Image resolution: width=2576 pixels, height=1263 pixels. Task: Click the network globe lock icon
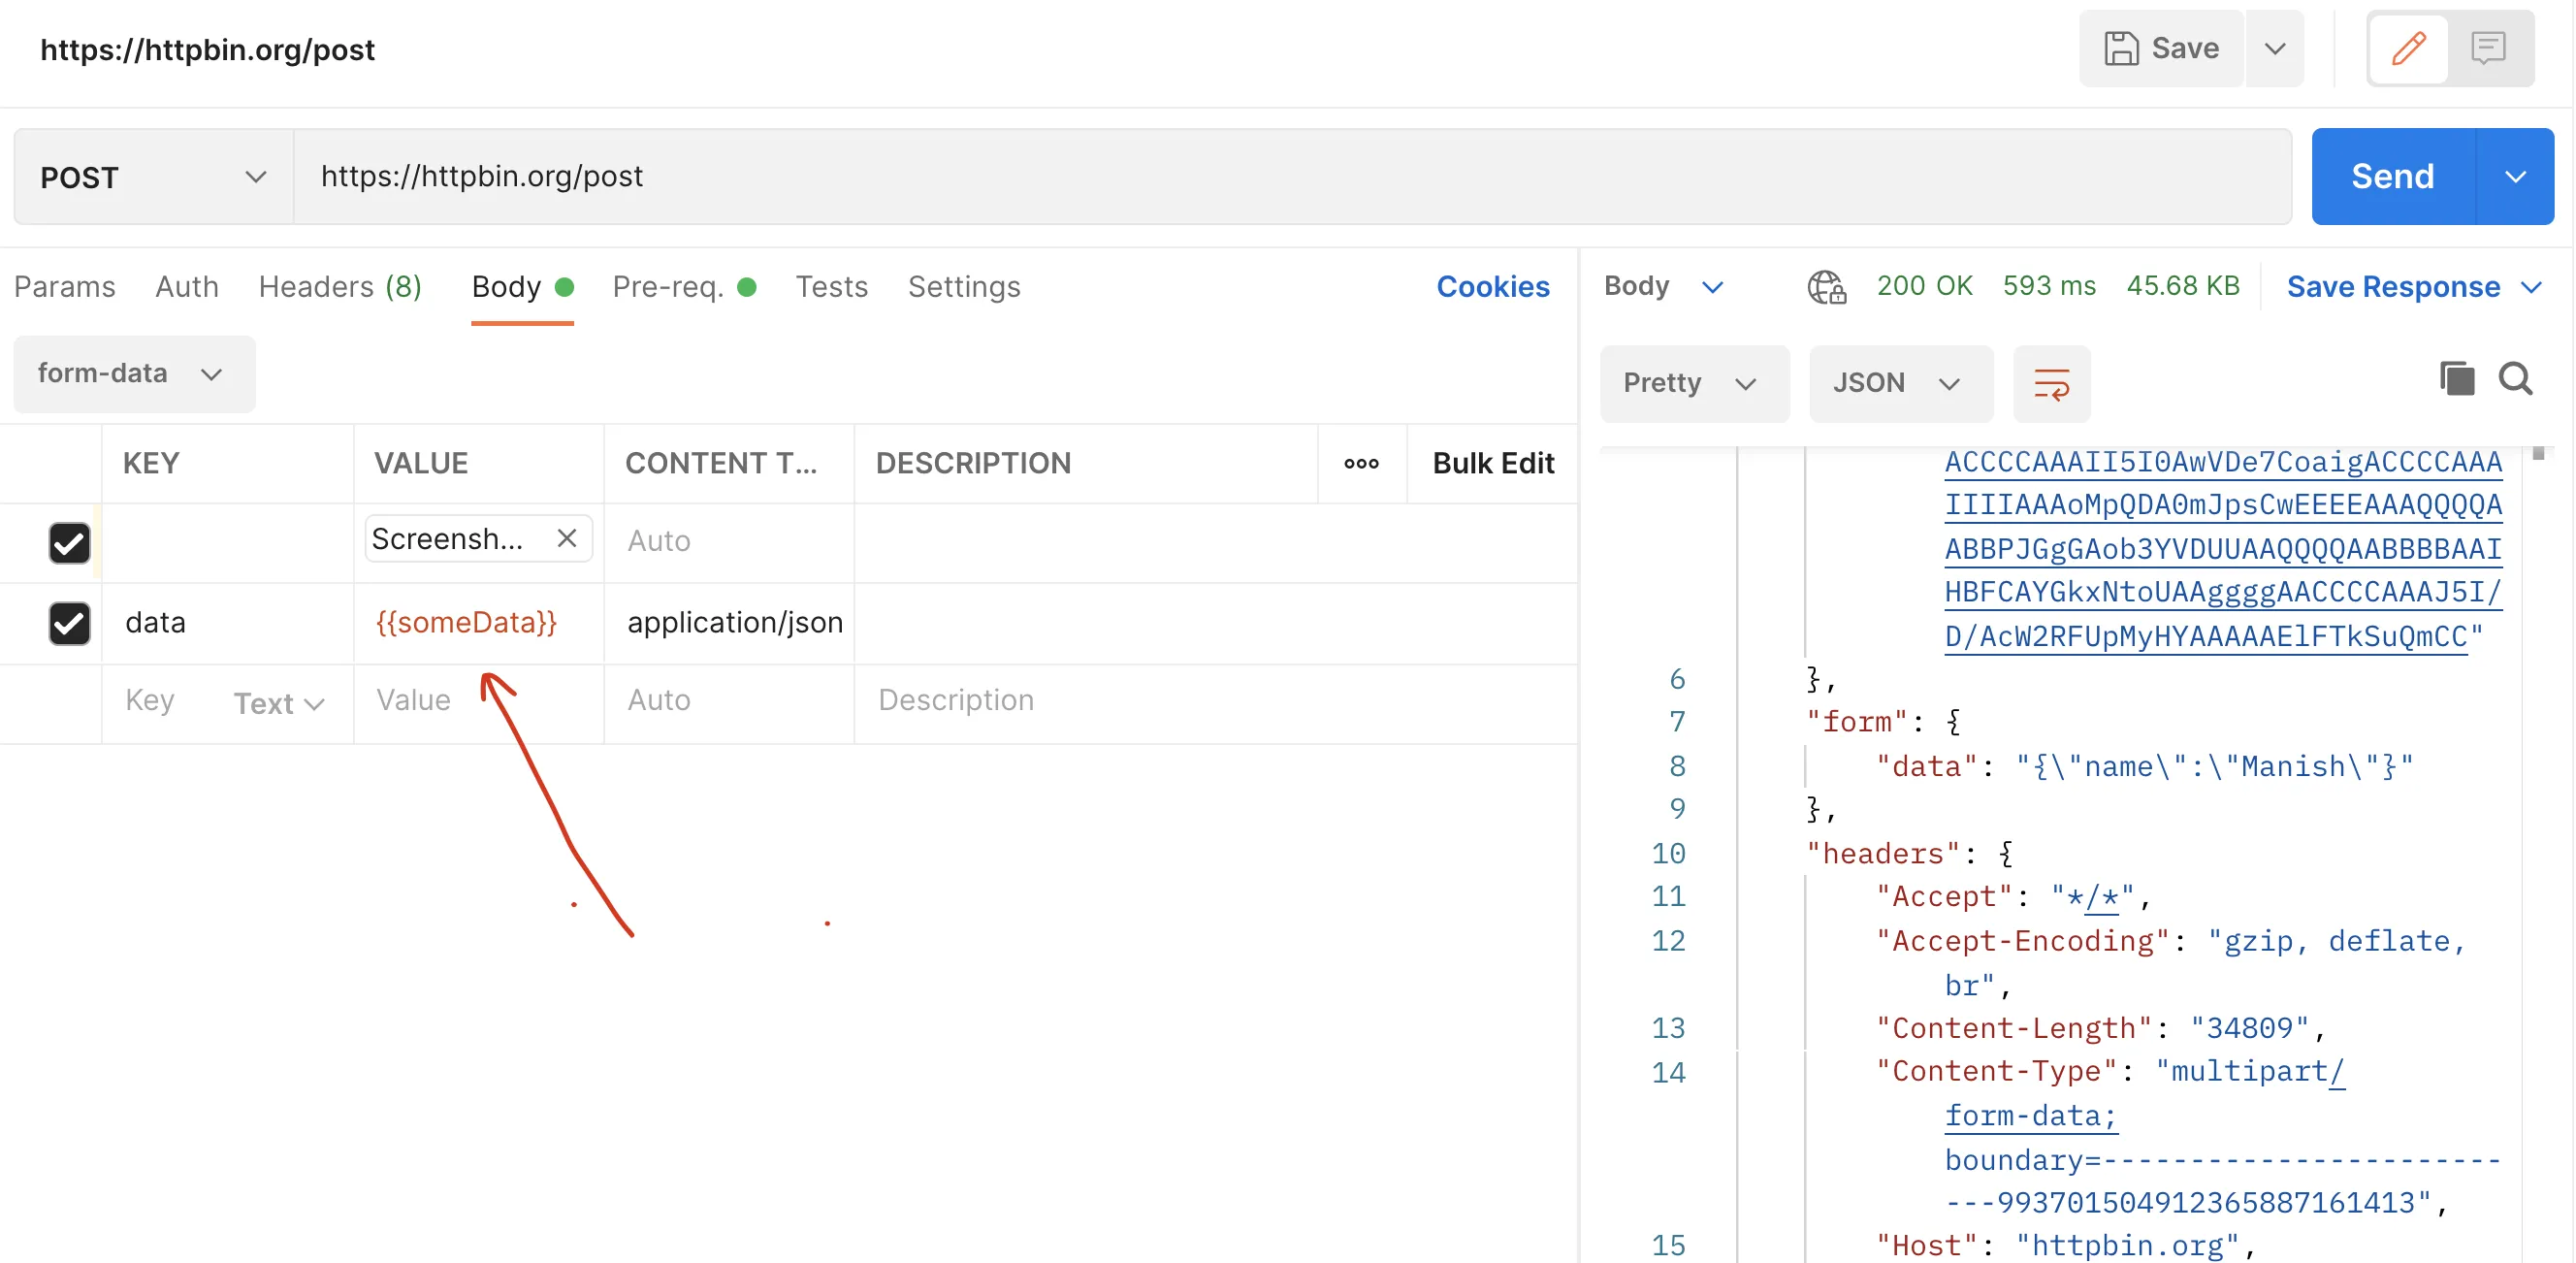click(1826, 287)
